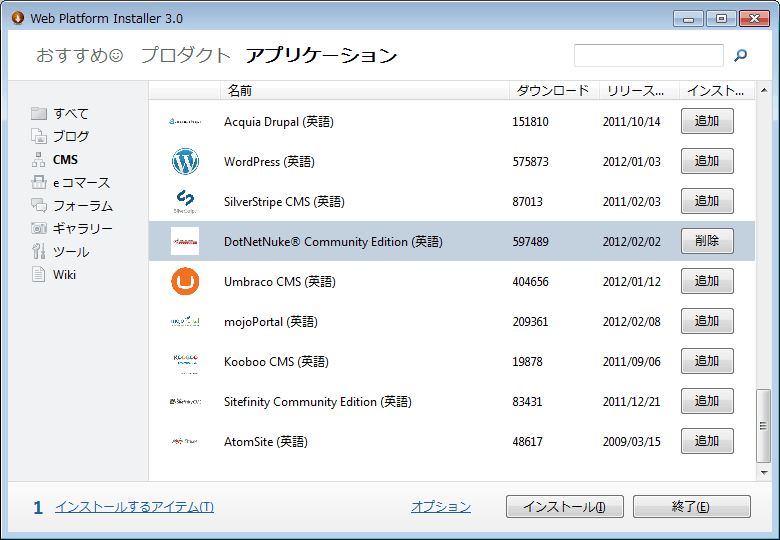Sort by the ダウンロード column header
This screenshot has width=780, height=540.
[554, 90]
